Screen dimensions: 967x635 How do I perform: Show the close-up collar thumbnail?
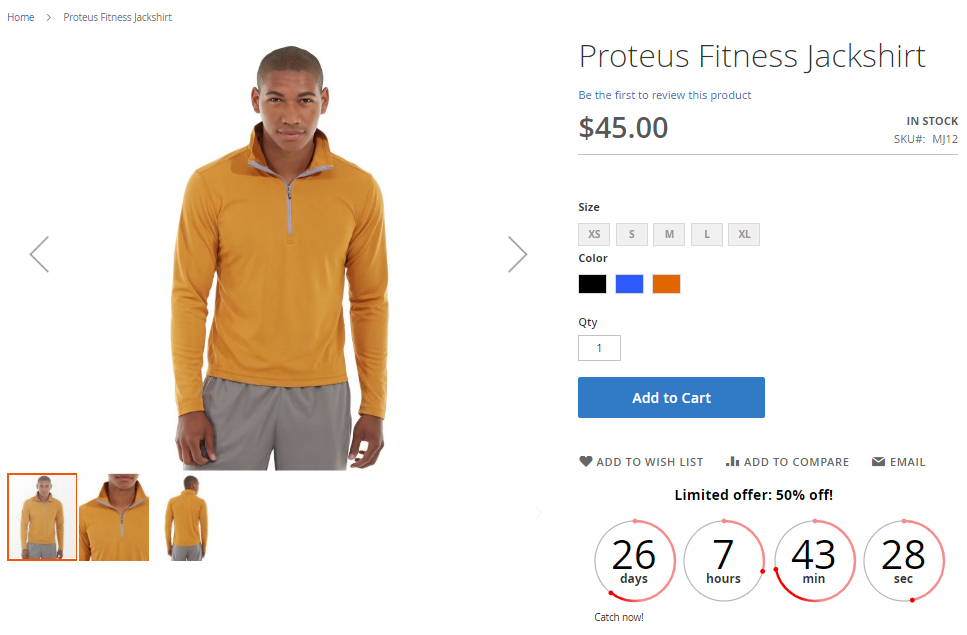pos(114,517)
